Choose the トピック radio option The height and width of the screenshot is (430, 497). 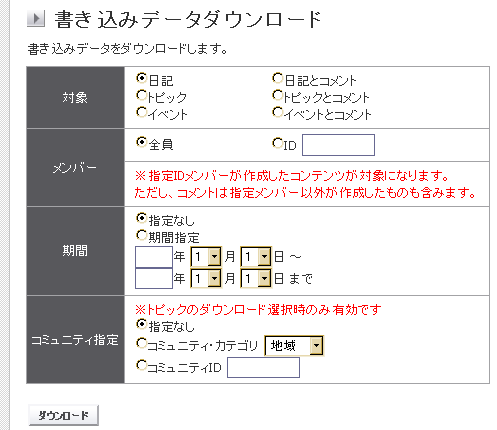[x=141, y=95]
